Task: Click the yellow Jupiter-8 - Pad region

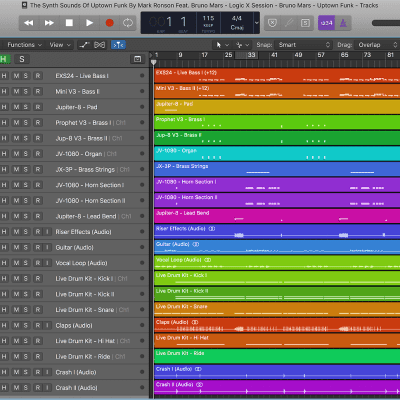Action: pos(277,107)
